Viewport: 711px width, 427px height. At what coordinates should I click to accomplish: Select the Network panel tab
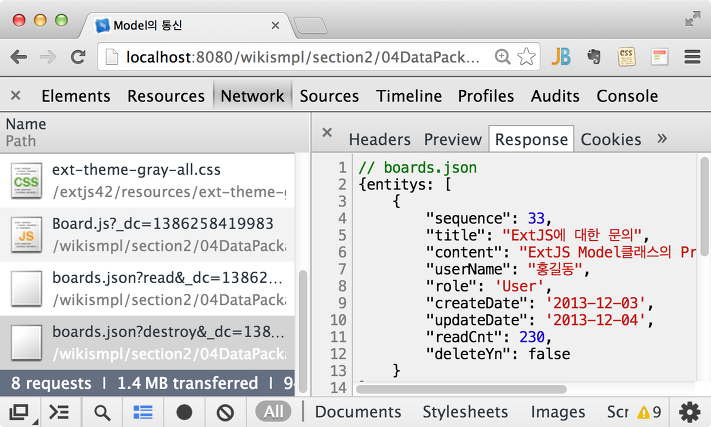pyautogui.click(x=252, y=96)
